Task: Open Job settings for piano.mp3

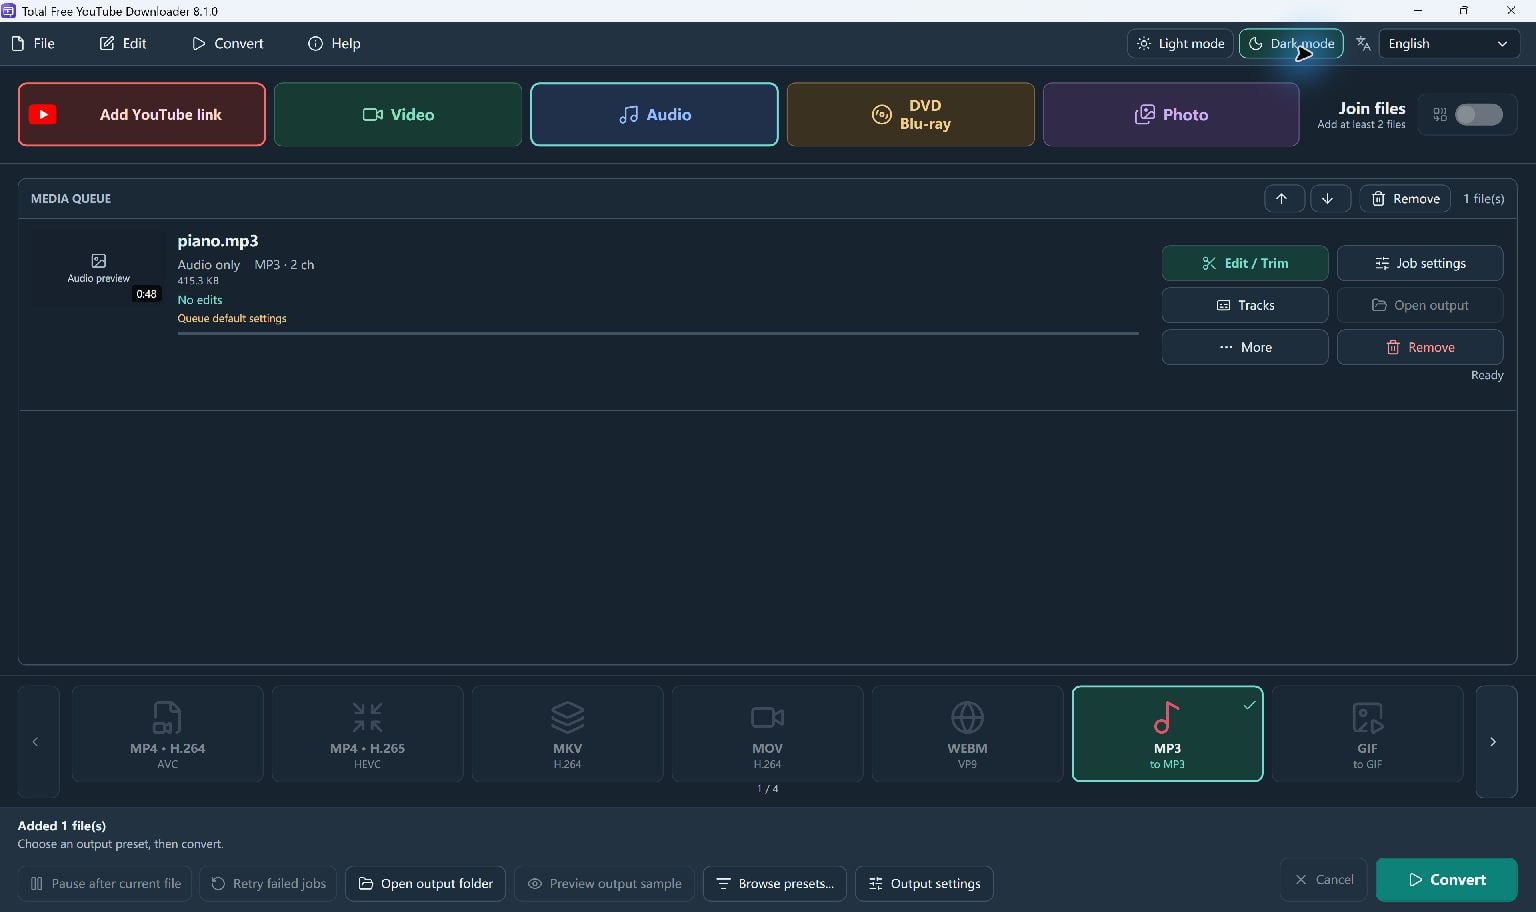Action: pos(1420,263)
